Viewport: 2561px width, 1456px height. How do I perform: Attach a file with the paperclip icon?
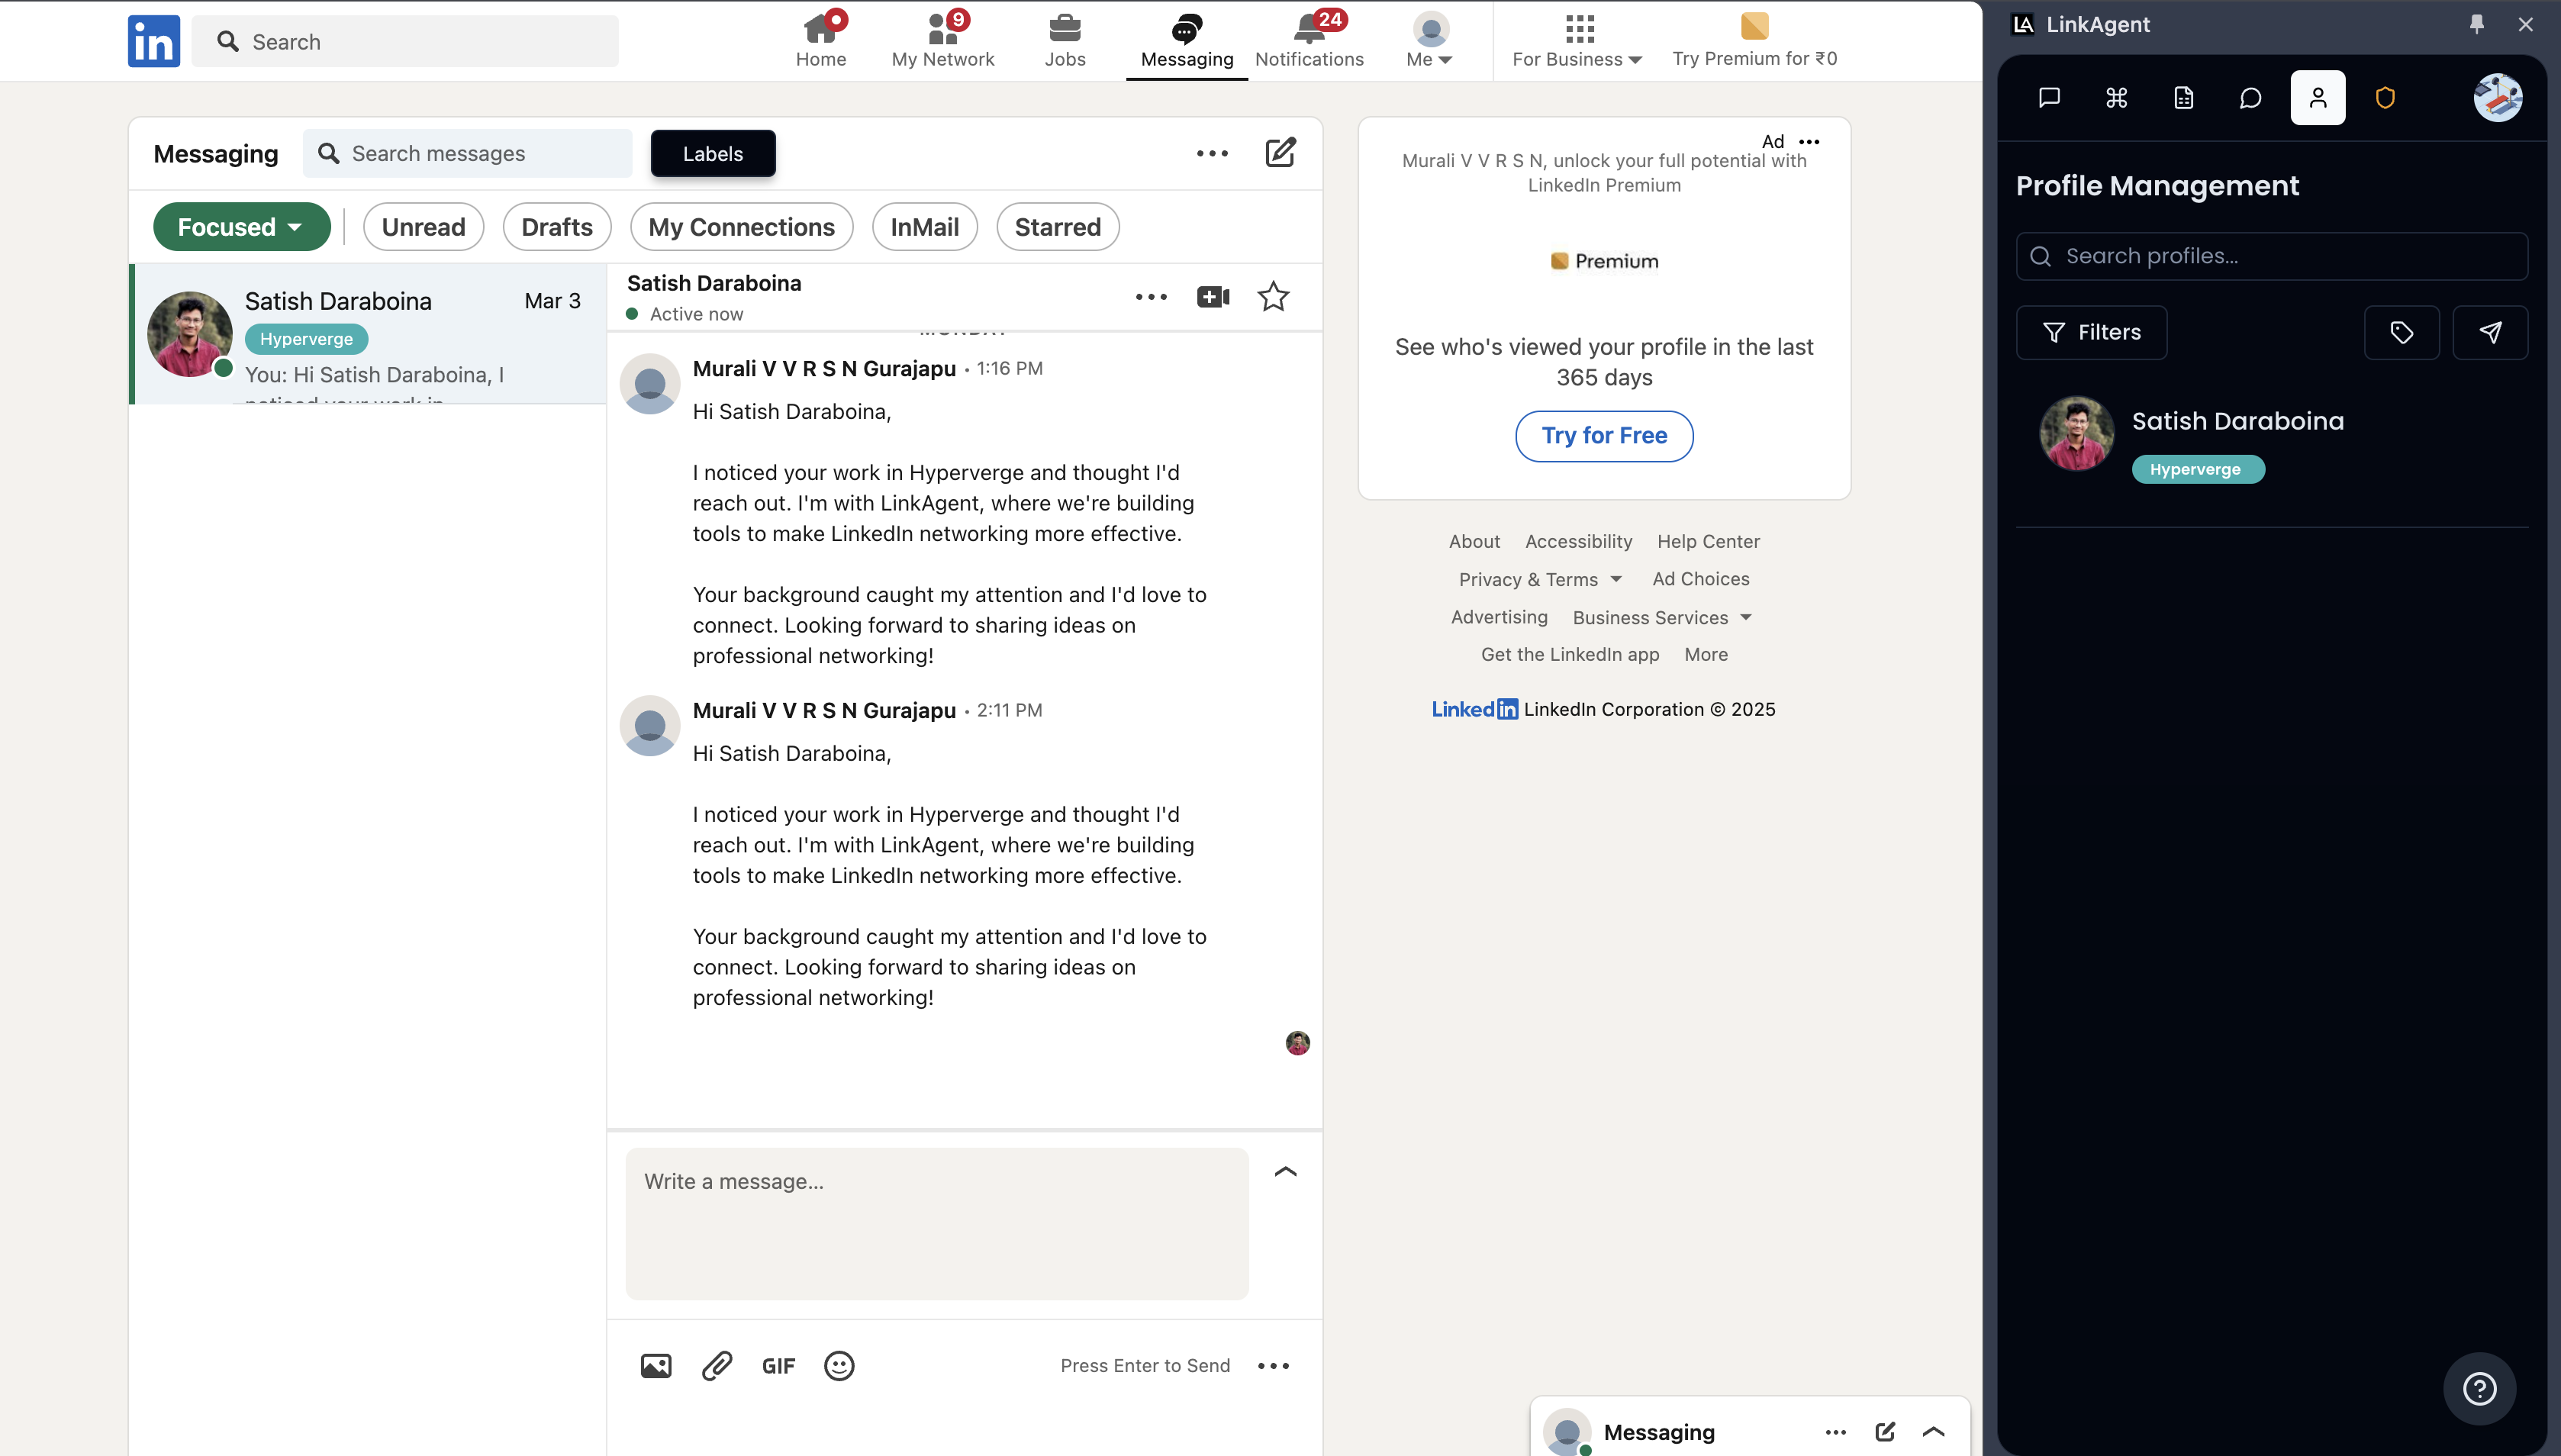click(x=717, y=1366)
